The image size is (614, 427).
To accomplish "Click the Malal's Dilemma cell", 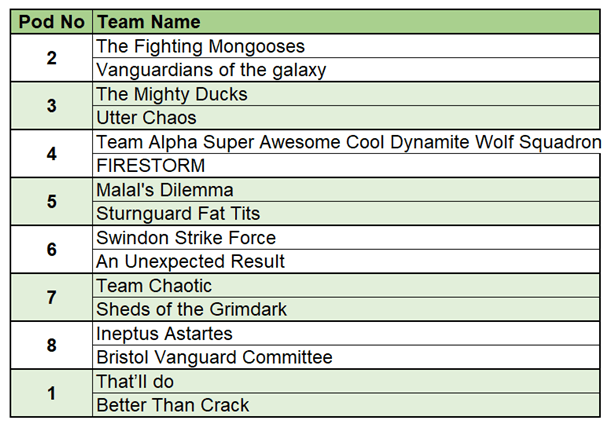I will pyautogui.click(x=164, y=190).
